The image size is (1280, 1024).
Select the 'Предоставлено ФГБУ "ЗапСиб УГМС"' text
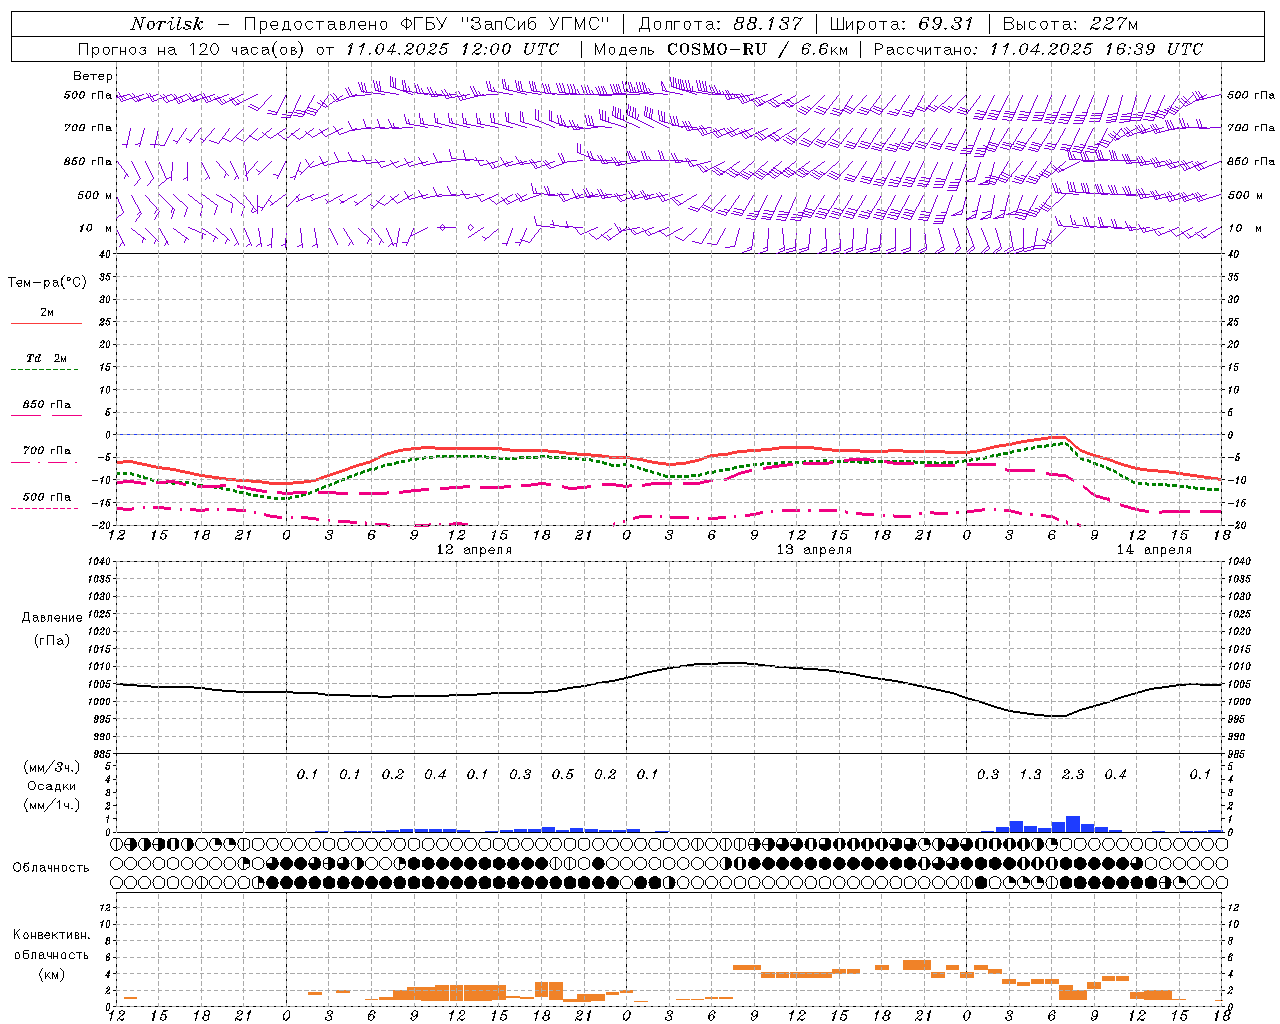(427, 24)
